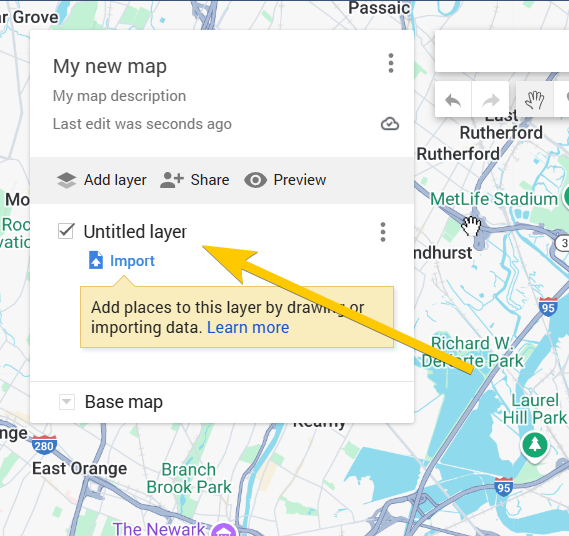
Task: Click the Share person-plus icon
Action: [172, 180]
